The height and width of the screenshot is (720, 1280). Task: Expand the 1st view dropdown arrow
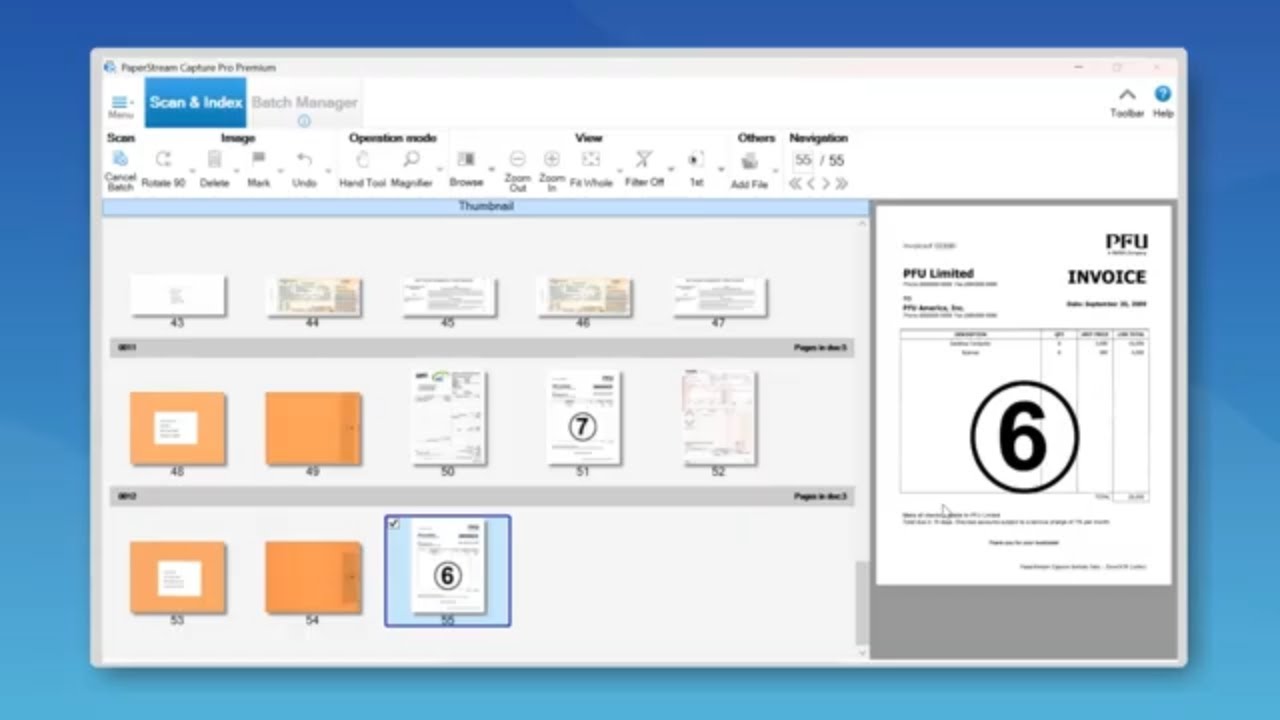point(721,169)
